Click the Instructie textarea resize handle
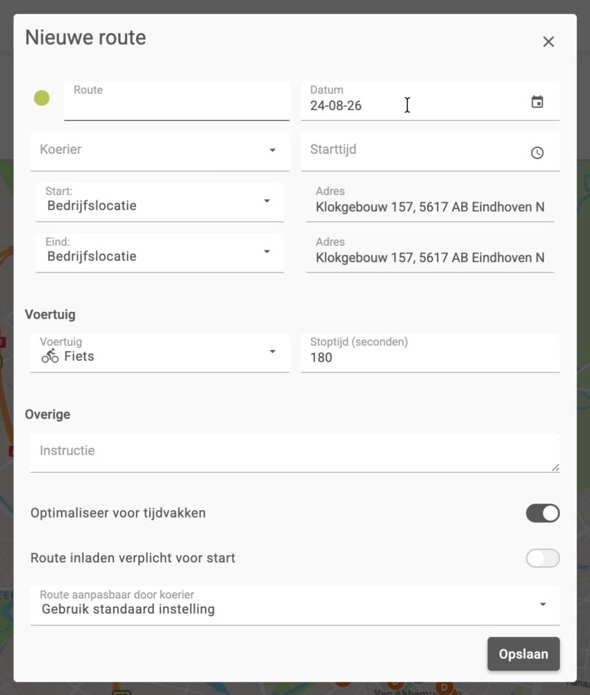 click(555, 468)
